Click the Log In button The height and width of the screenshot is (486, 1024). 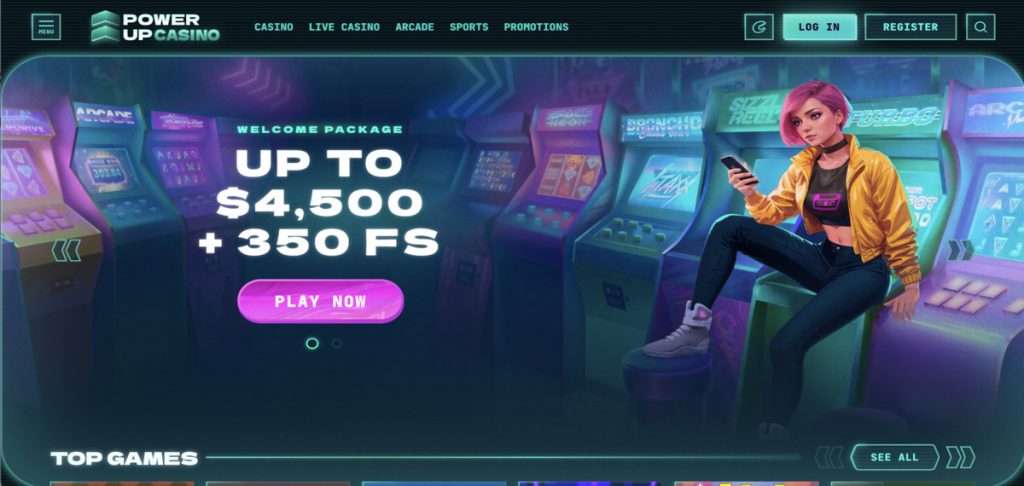point(820,27)
